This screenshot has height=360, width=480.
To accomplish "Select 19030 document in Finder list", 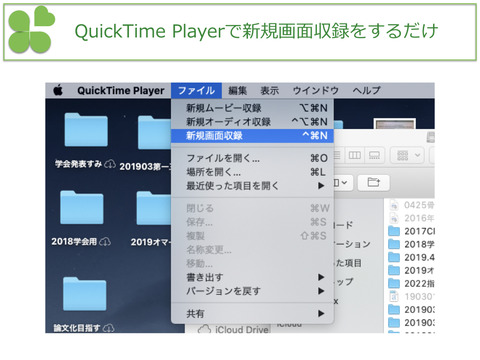I will [x=412, y=297].
